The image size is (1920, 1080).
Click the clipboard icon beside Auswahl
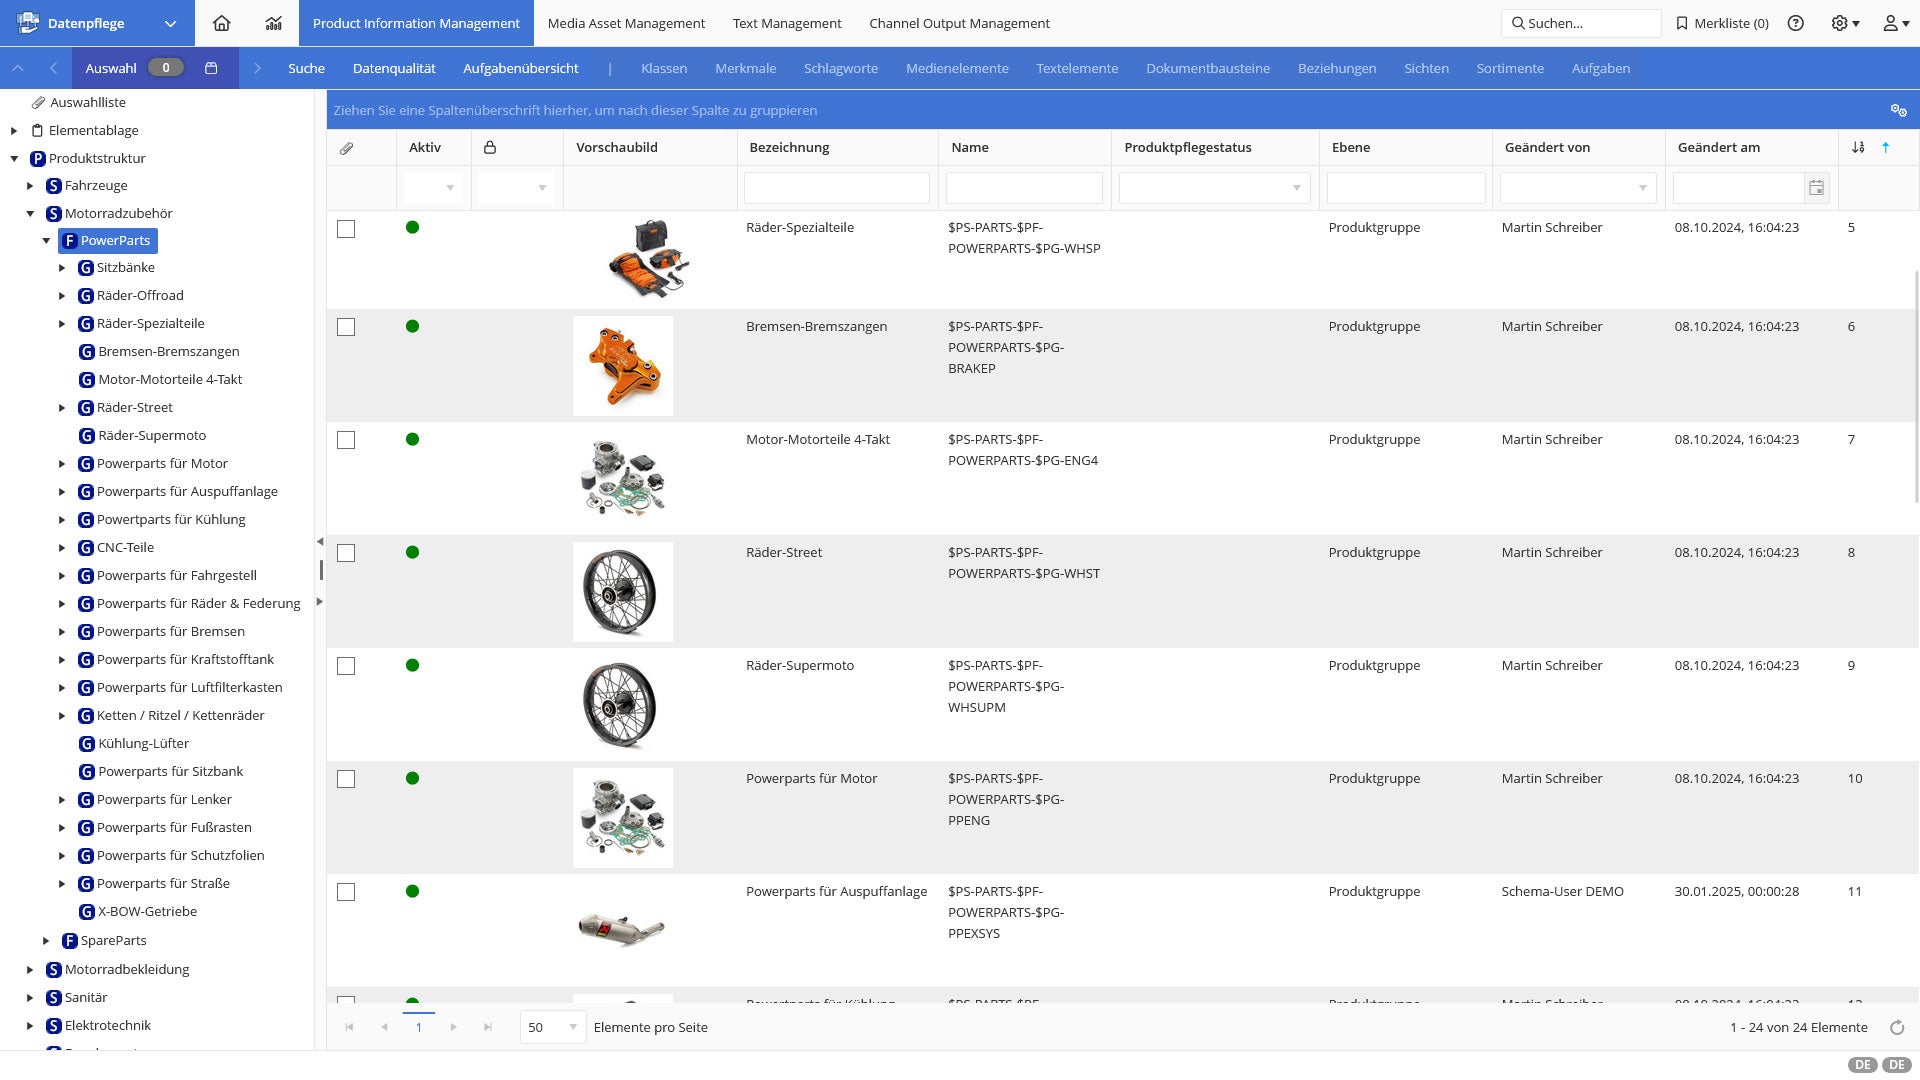(x=211, y=68)
